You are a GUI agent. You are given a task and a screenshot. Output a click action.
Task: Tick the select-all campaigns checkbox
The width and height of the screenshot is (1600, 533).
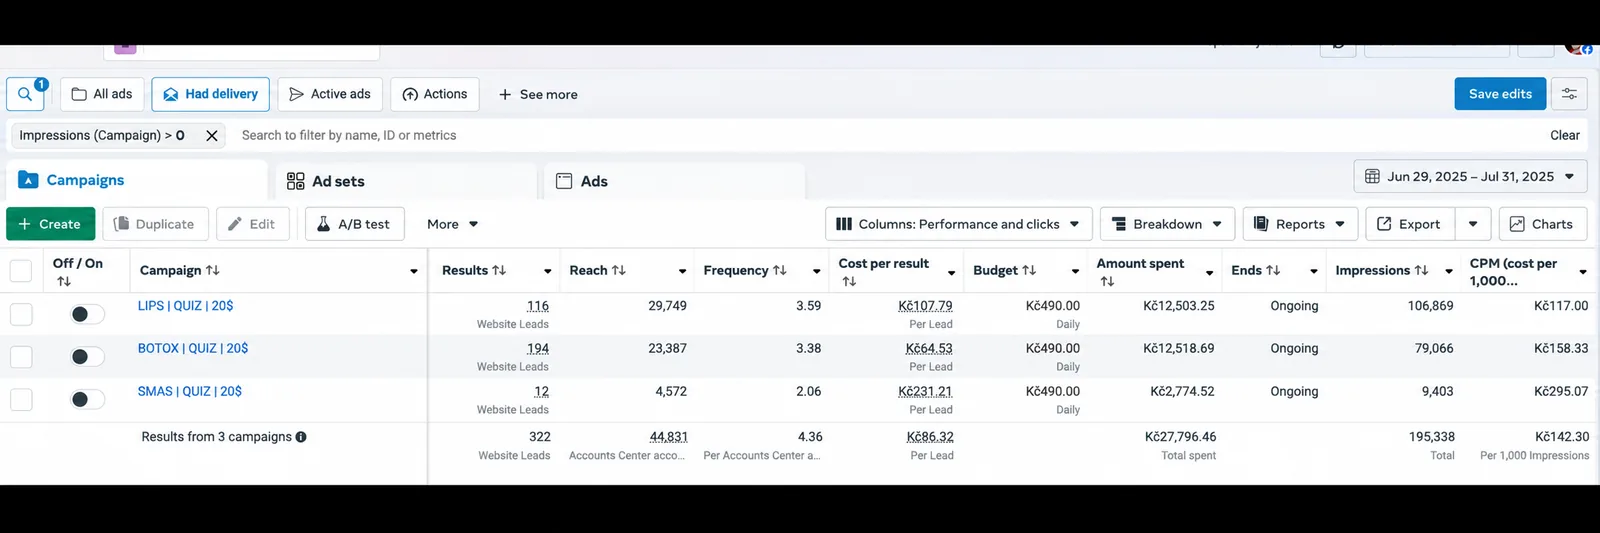point(20,271)
